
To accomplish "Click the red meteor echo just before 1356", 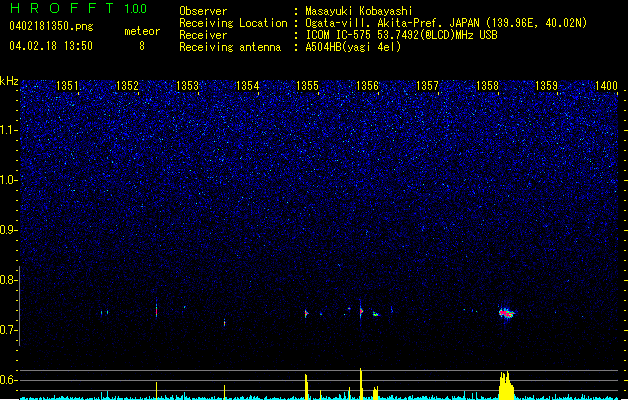I will coord(361,310).
